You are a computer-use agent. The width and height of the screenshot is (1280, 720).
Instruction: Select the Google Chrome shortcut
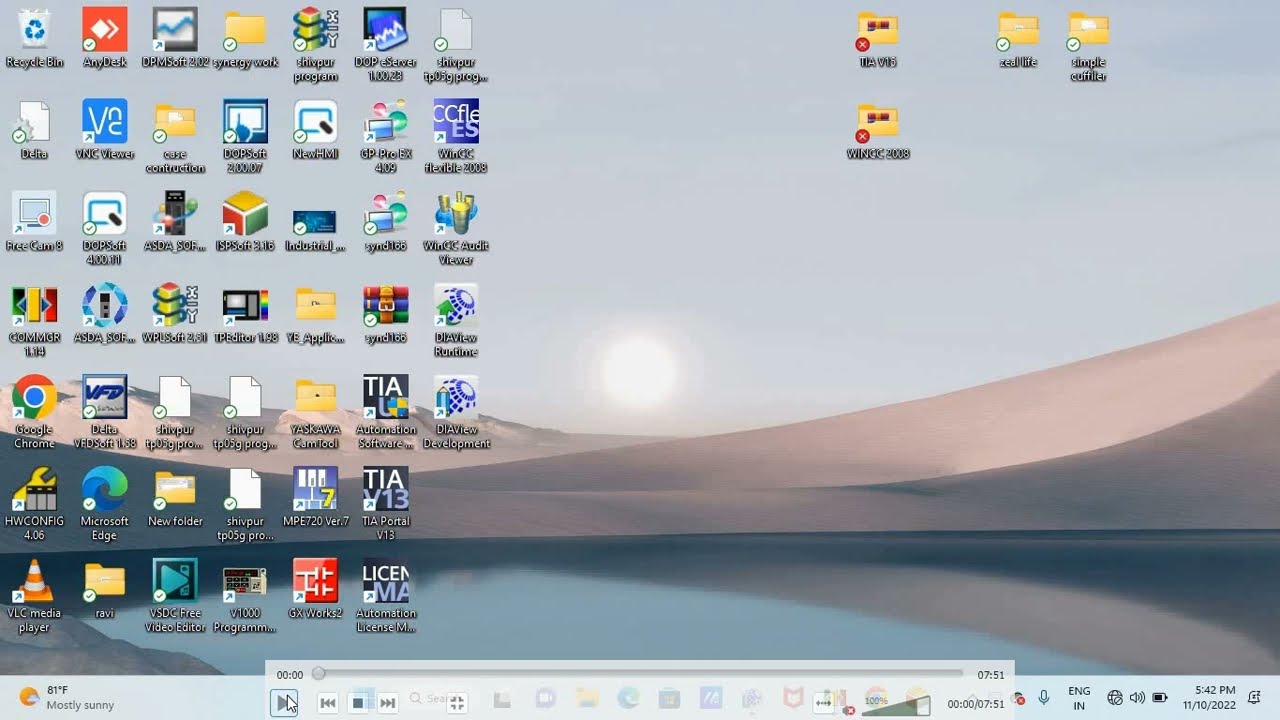34,413
